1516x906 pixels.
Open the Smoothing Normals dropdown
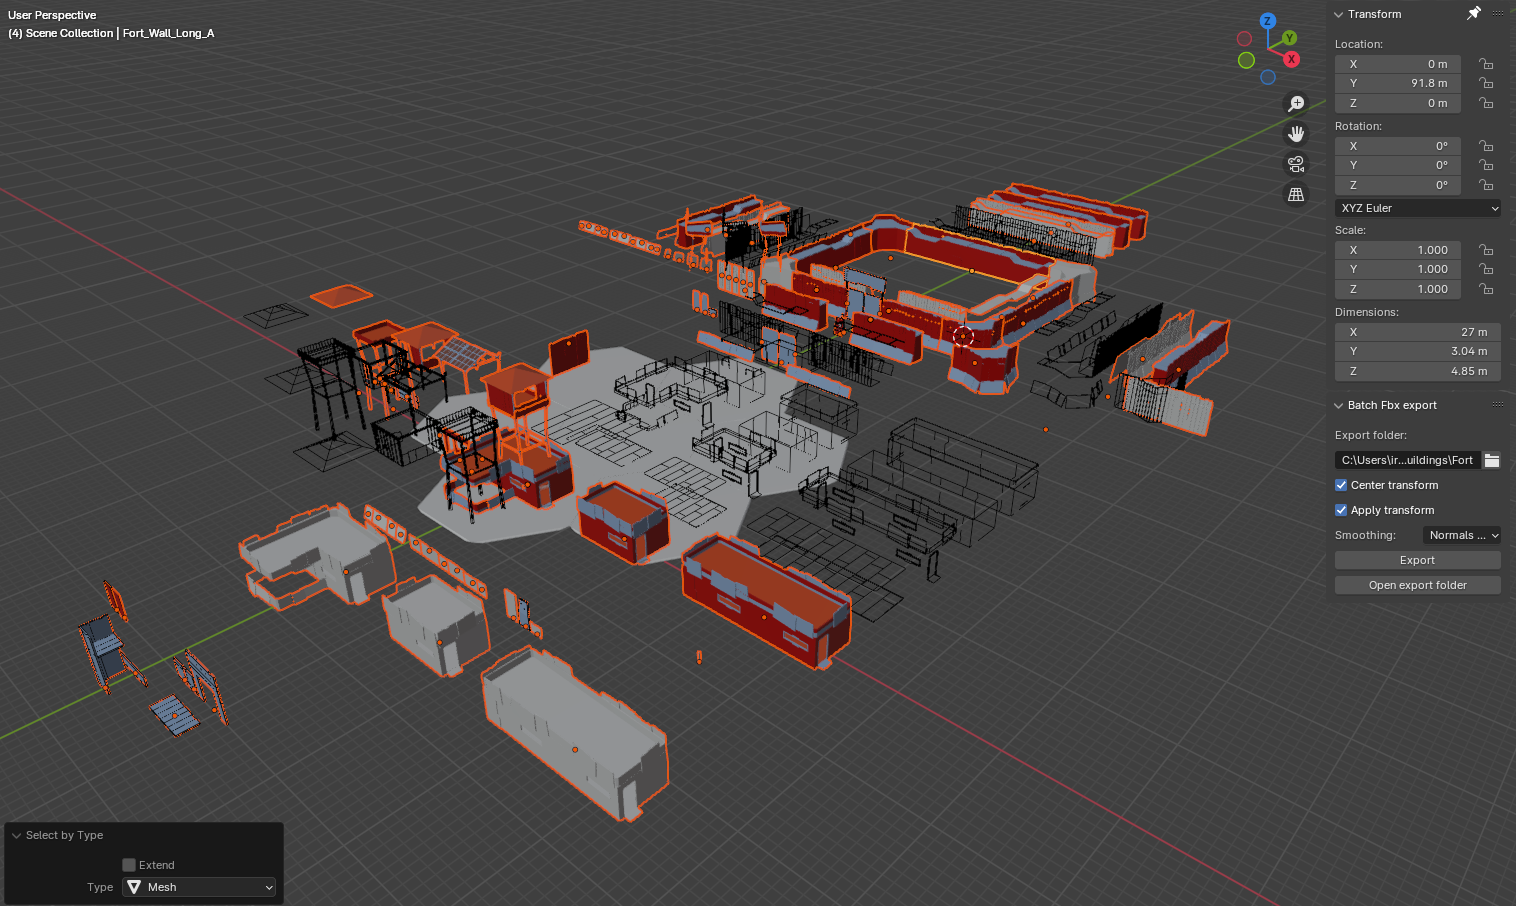pos(1461,535)
